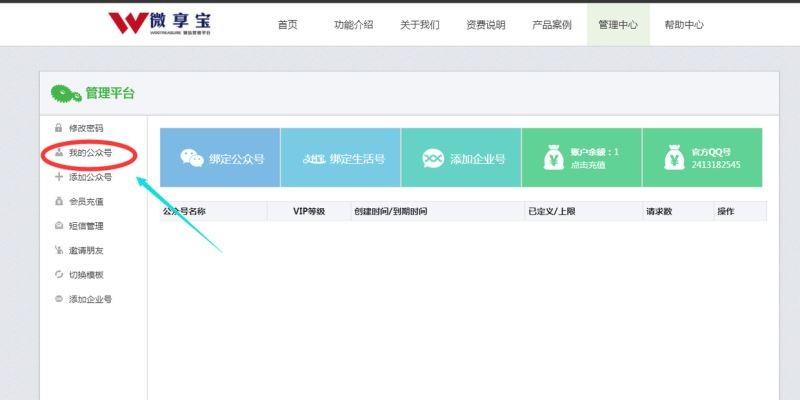Click the 公众号名称 column header
This screenshot has width=800, height=400.
click(184, 211)
